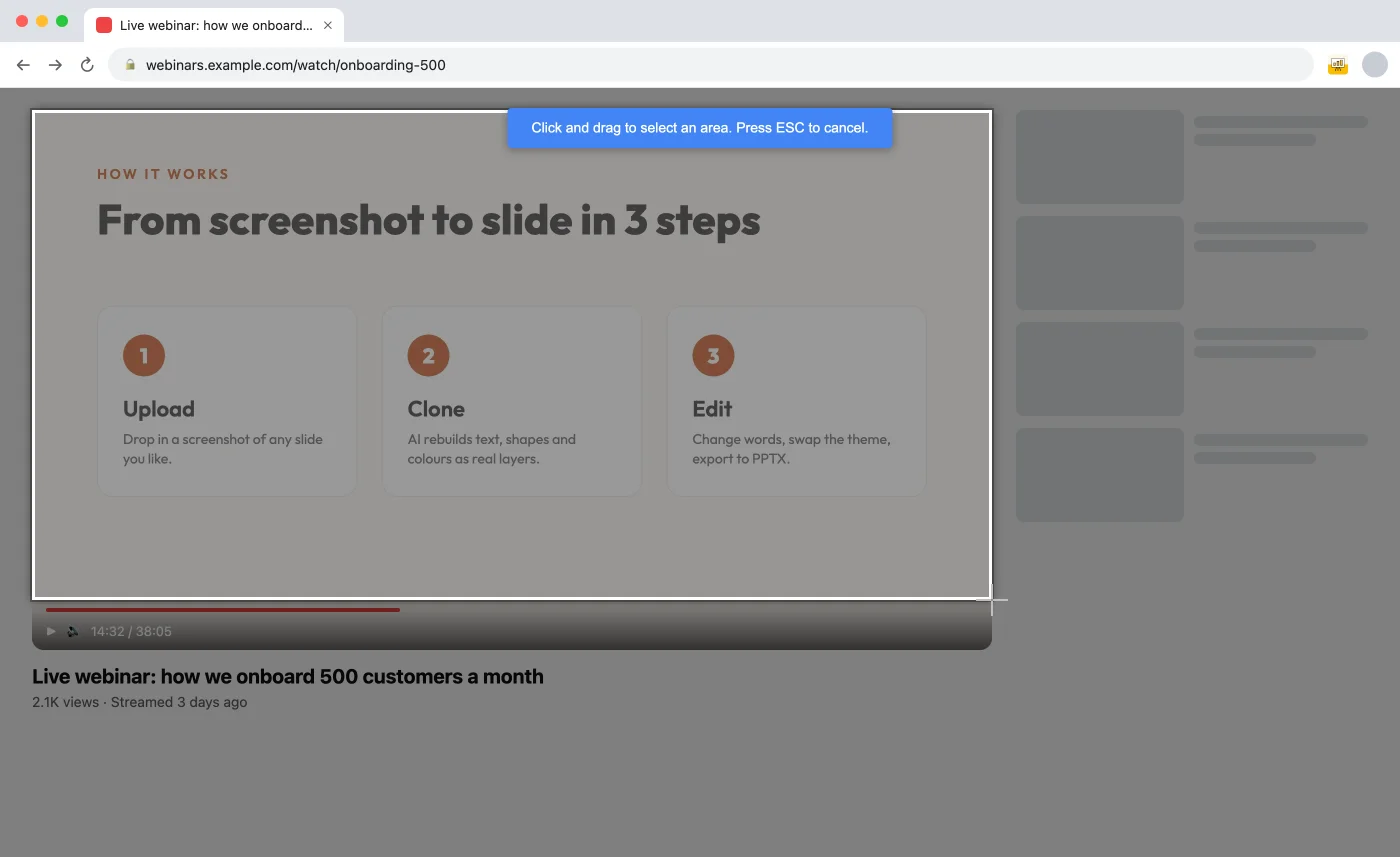Open the yellow presentation-chart extension icon
Image resolution: width=1400 pixels, height=857 pixels.
click(1338, 65)
